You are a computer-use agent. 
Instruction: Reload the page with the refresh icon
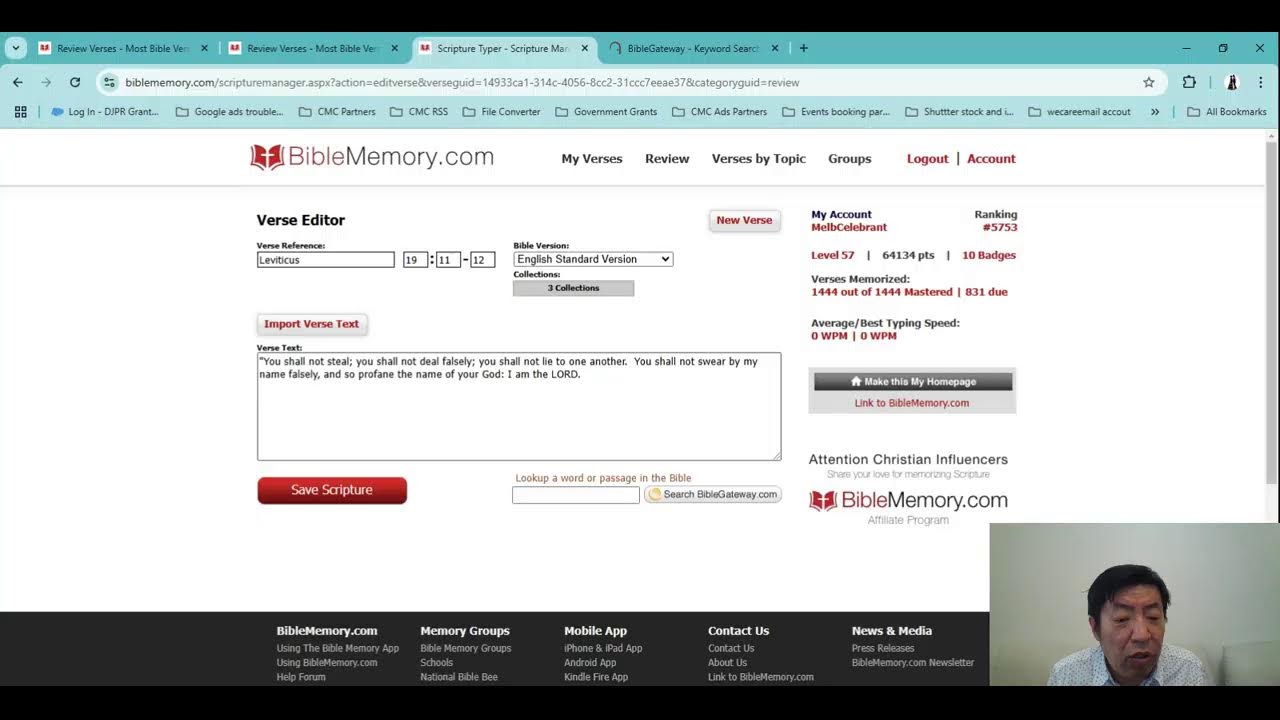(75, 82)
